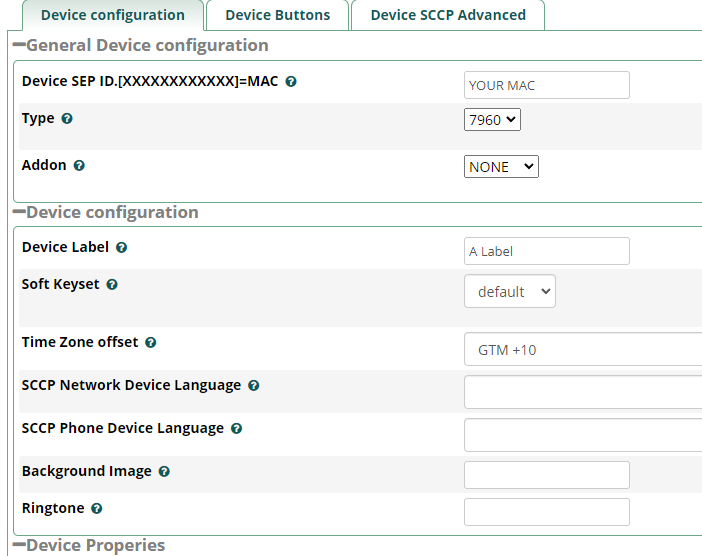The height and width of the screenshot is (556, 702).
Task: Show help tooltip for Addon
Action: [79, 166]
